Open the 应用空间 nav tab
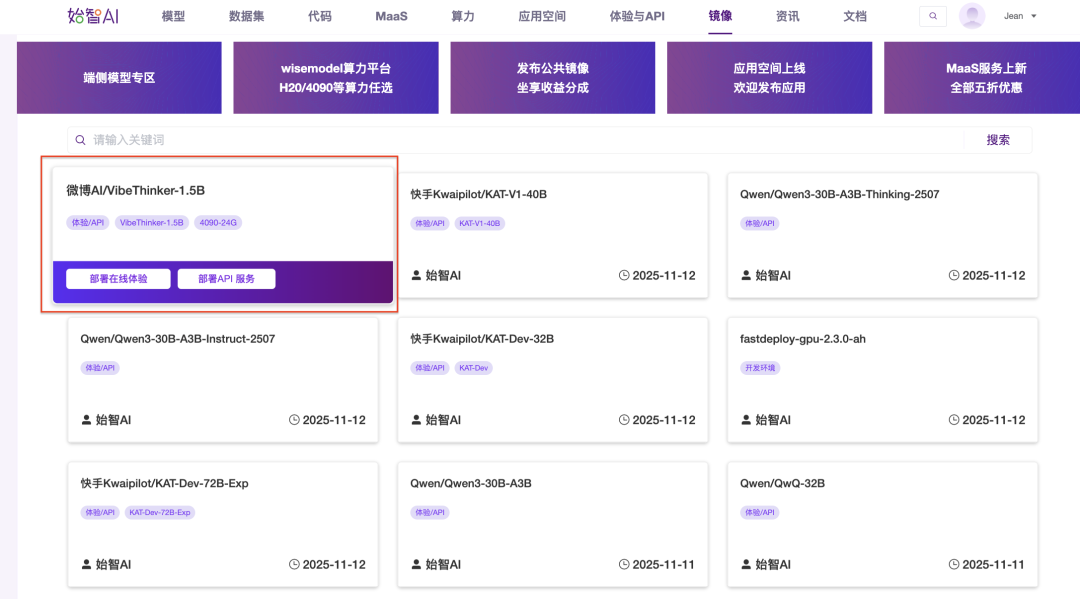The image size is (1080, 599). coord(542,16)
